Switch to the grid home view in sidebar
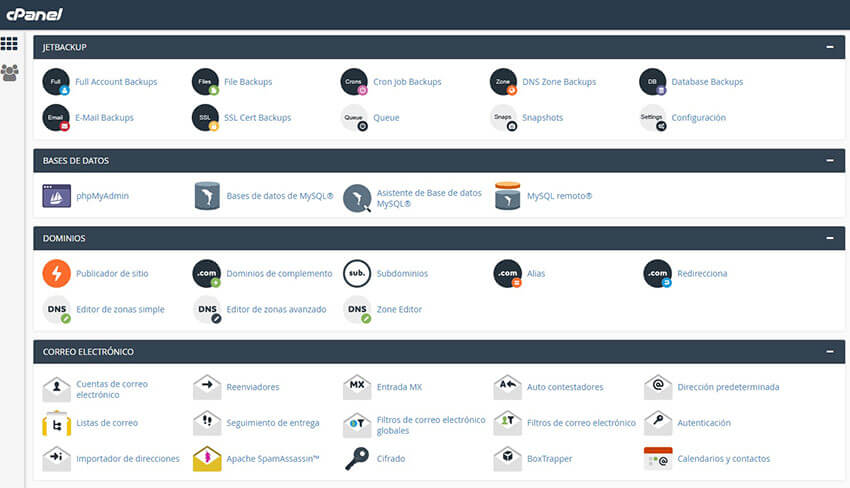850x488 pixels. [x=10, y=44]
